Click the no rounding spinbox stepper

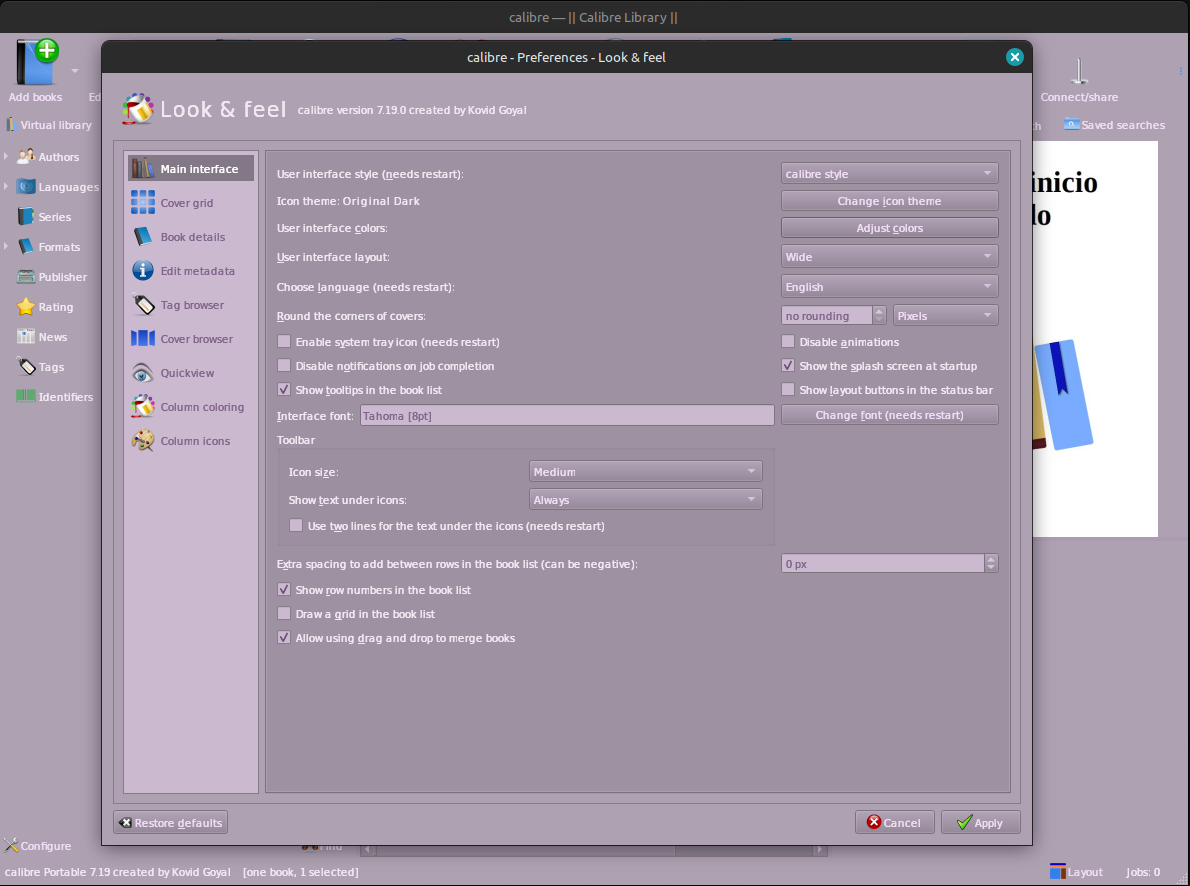click(x=879, y=315)
